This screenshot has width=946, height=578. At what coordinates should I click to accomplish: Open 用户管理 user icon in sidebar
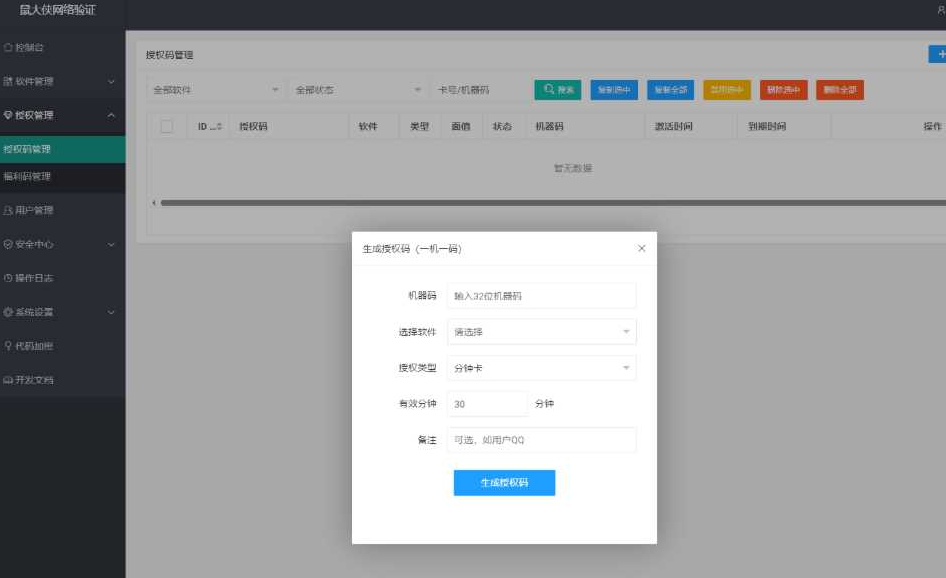click(x=8, y=210)
